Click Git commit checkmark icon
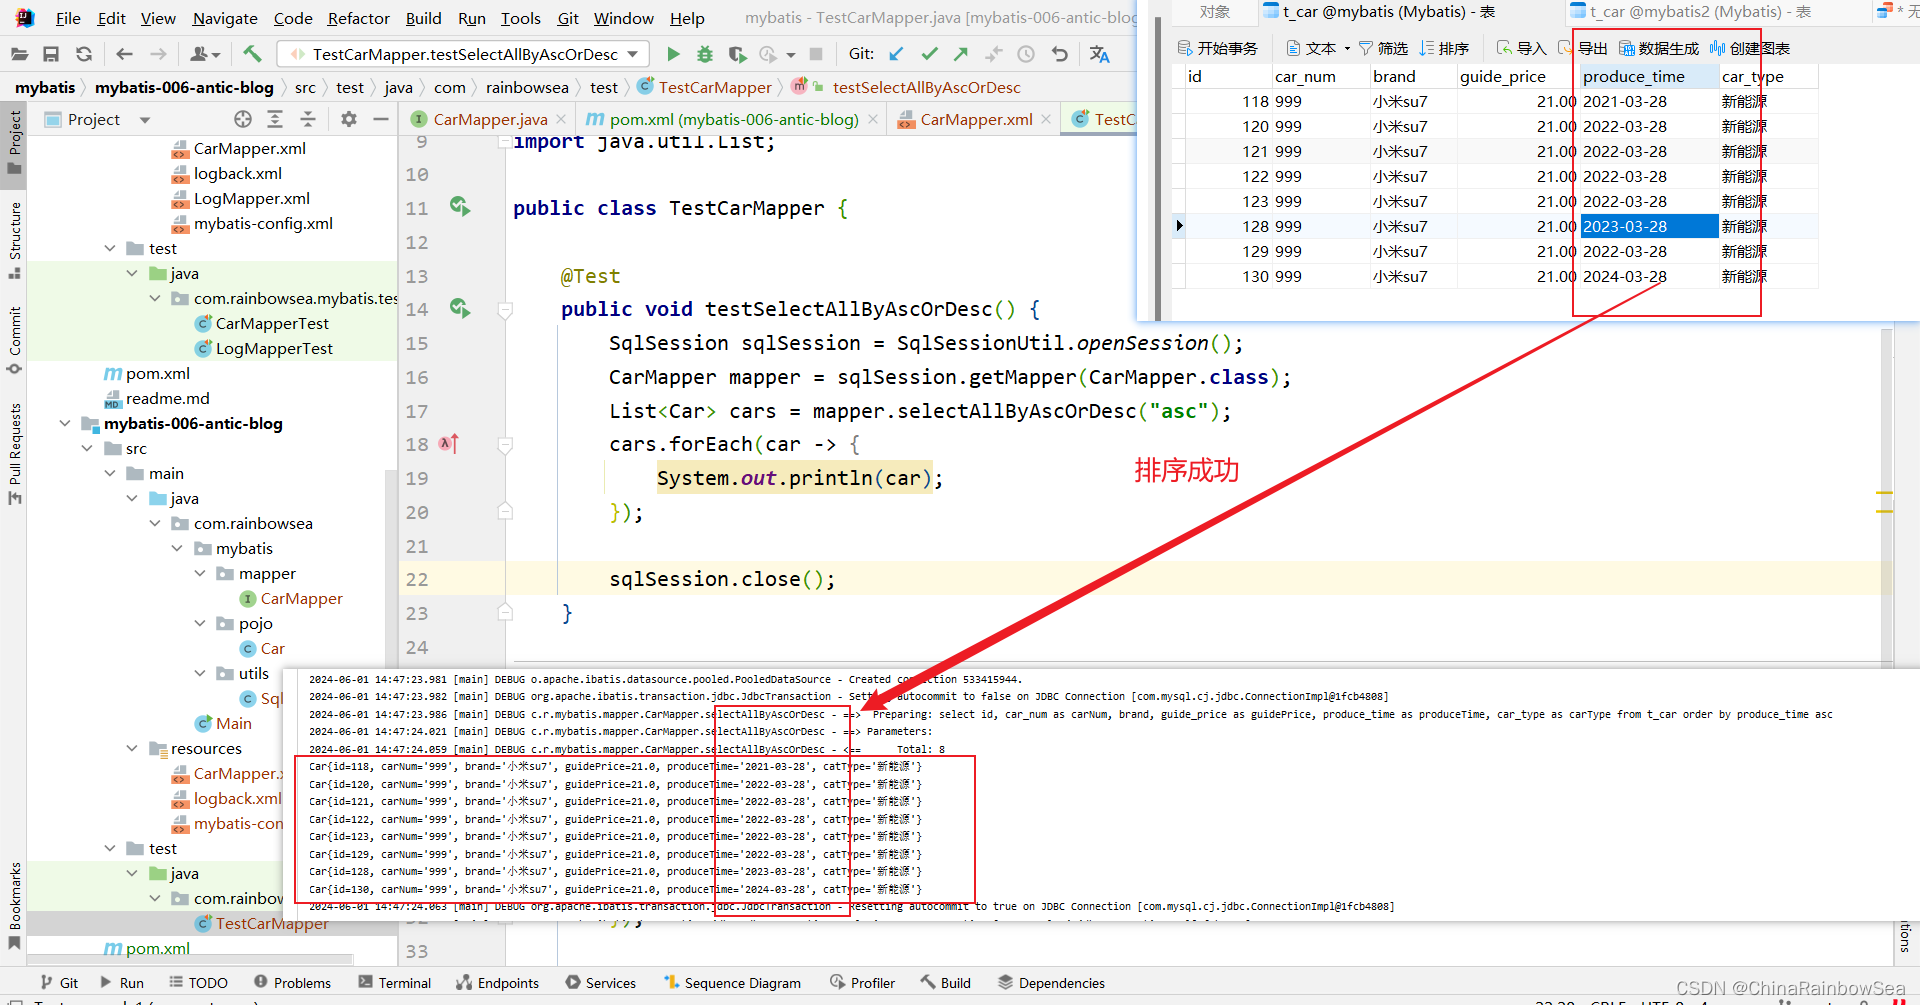 coord(929,54)
